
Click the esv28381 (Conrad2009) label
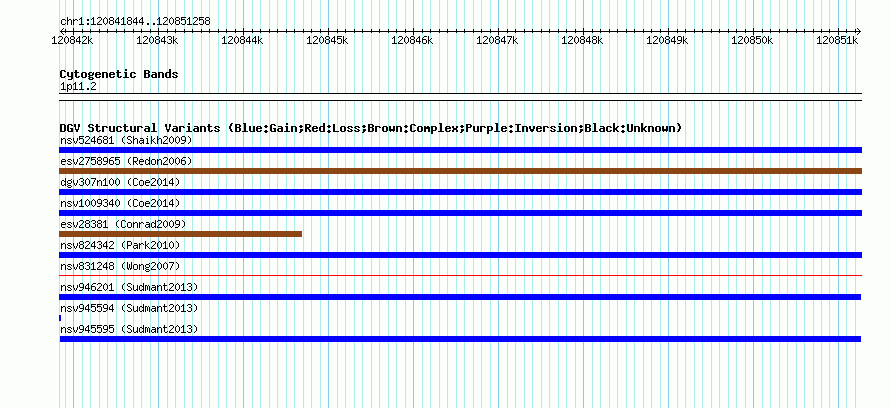tap(123, 224)
